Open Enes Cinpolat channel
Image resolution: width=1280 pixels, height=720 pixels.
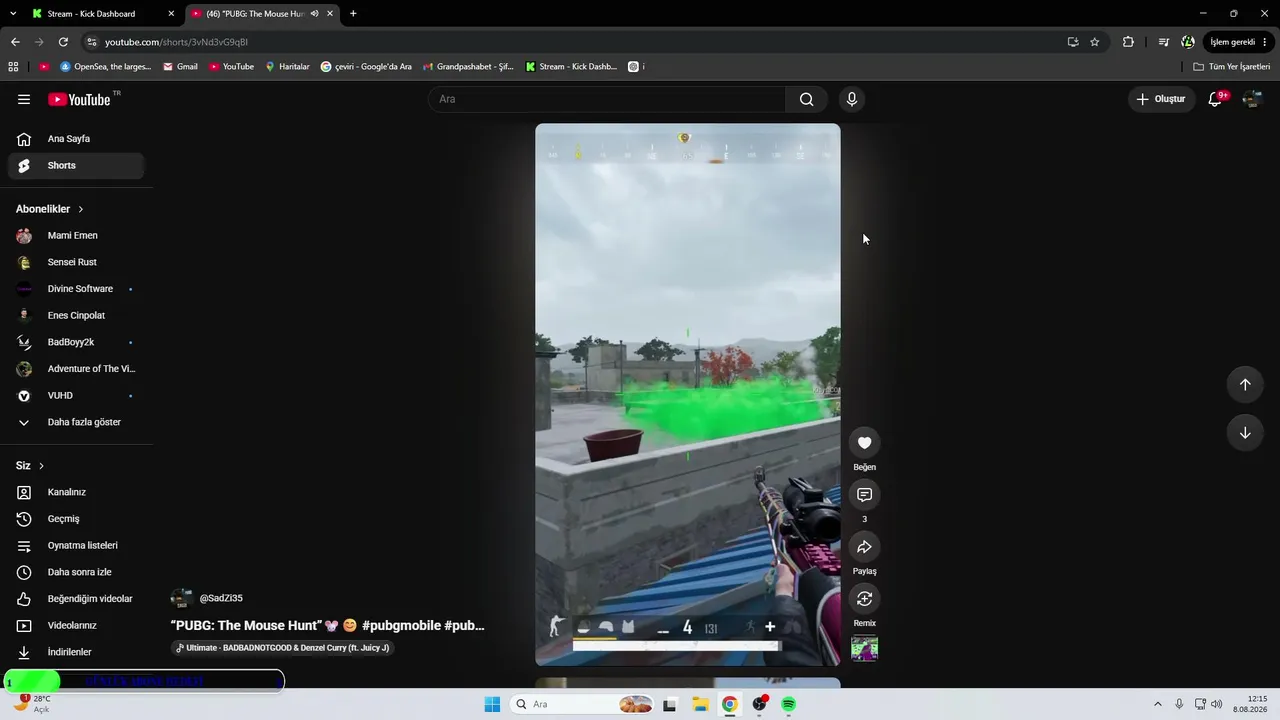coord(76,316)
